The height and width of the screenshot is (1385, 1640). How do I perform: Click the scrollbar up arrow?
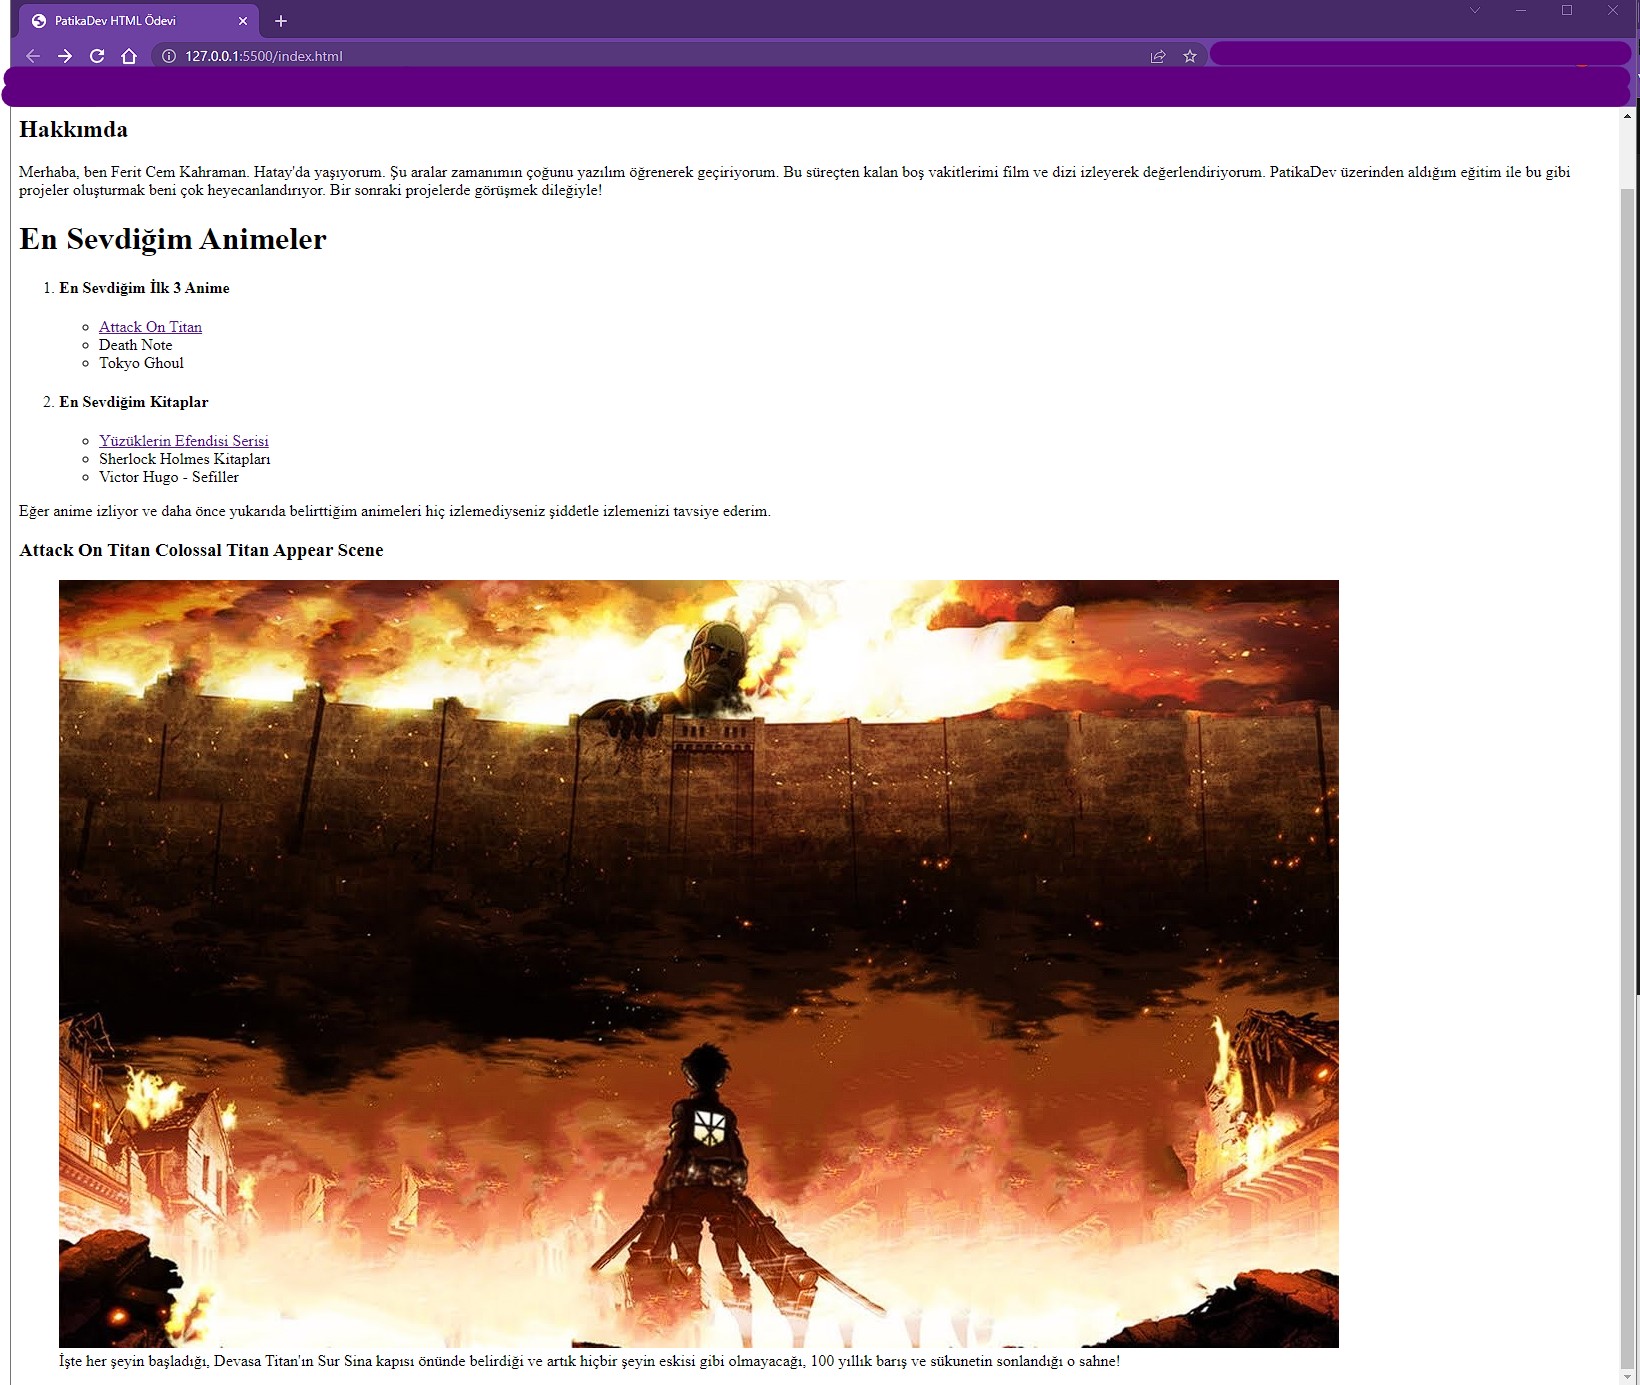1628,117
